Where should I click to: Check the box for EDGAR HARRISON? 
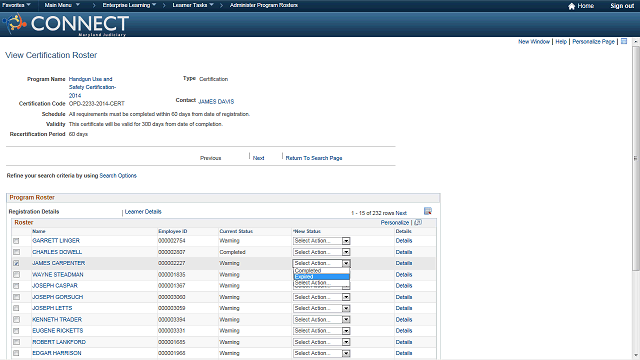point(16,353)
